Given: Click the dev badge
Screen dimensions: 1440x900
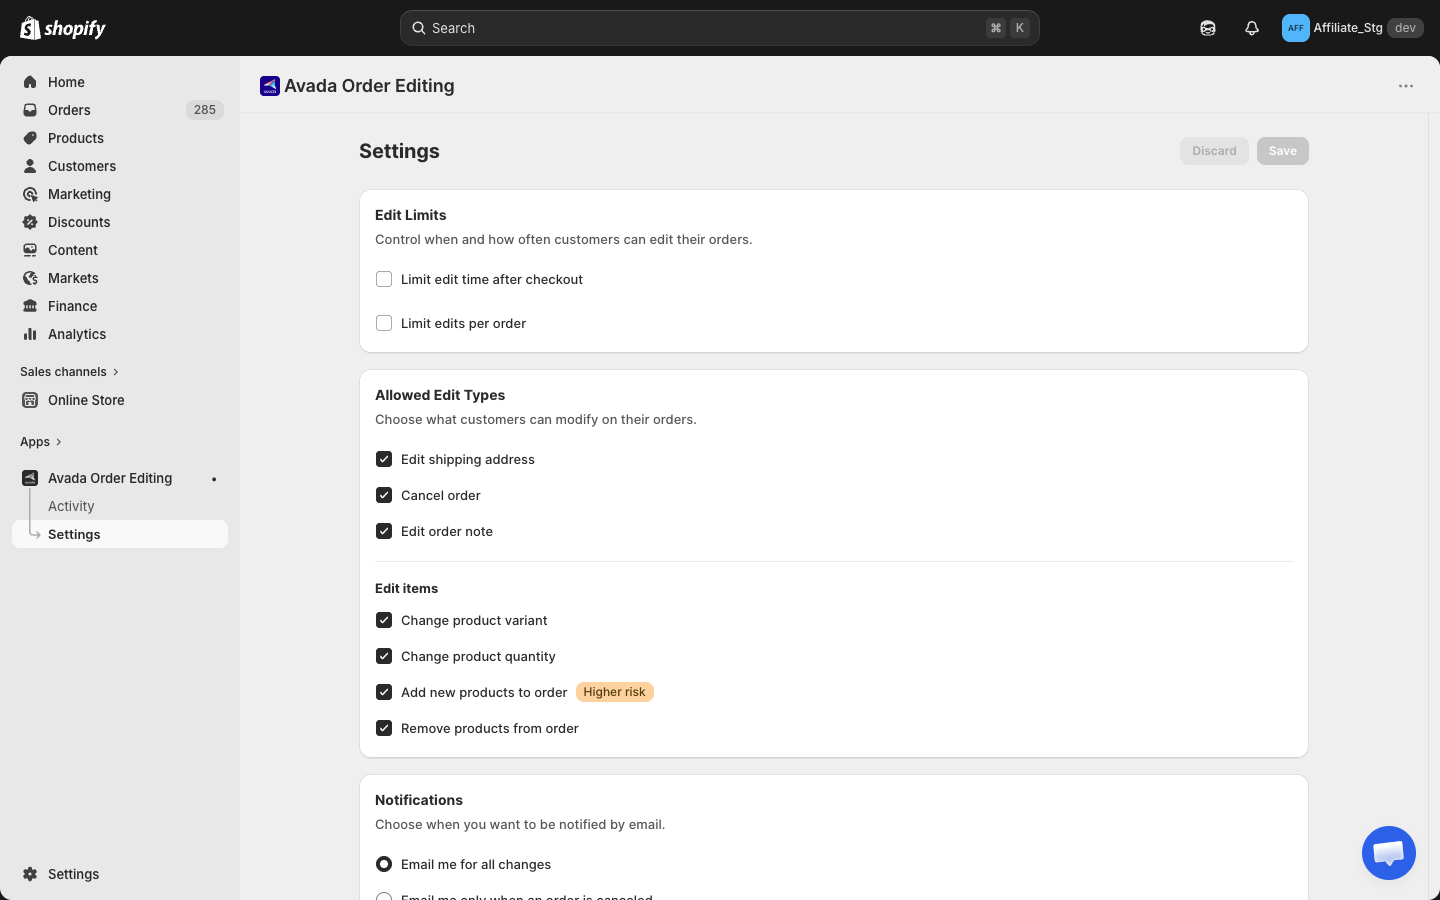Looking at the screenshot, I should click(x=1405, y=28).
